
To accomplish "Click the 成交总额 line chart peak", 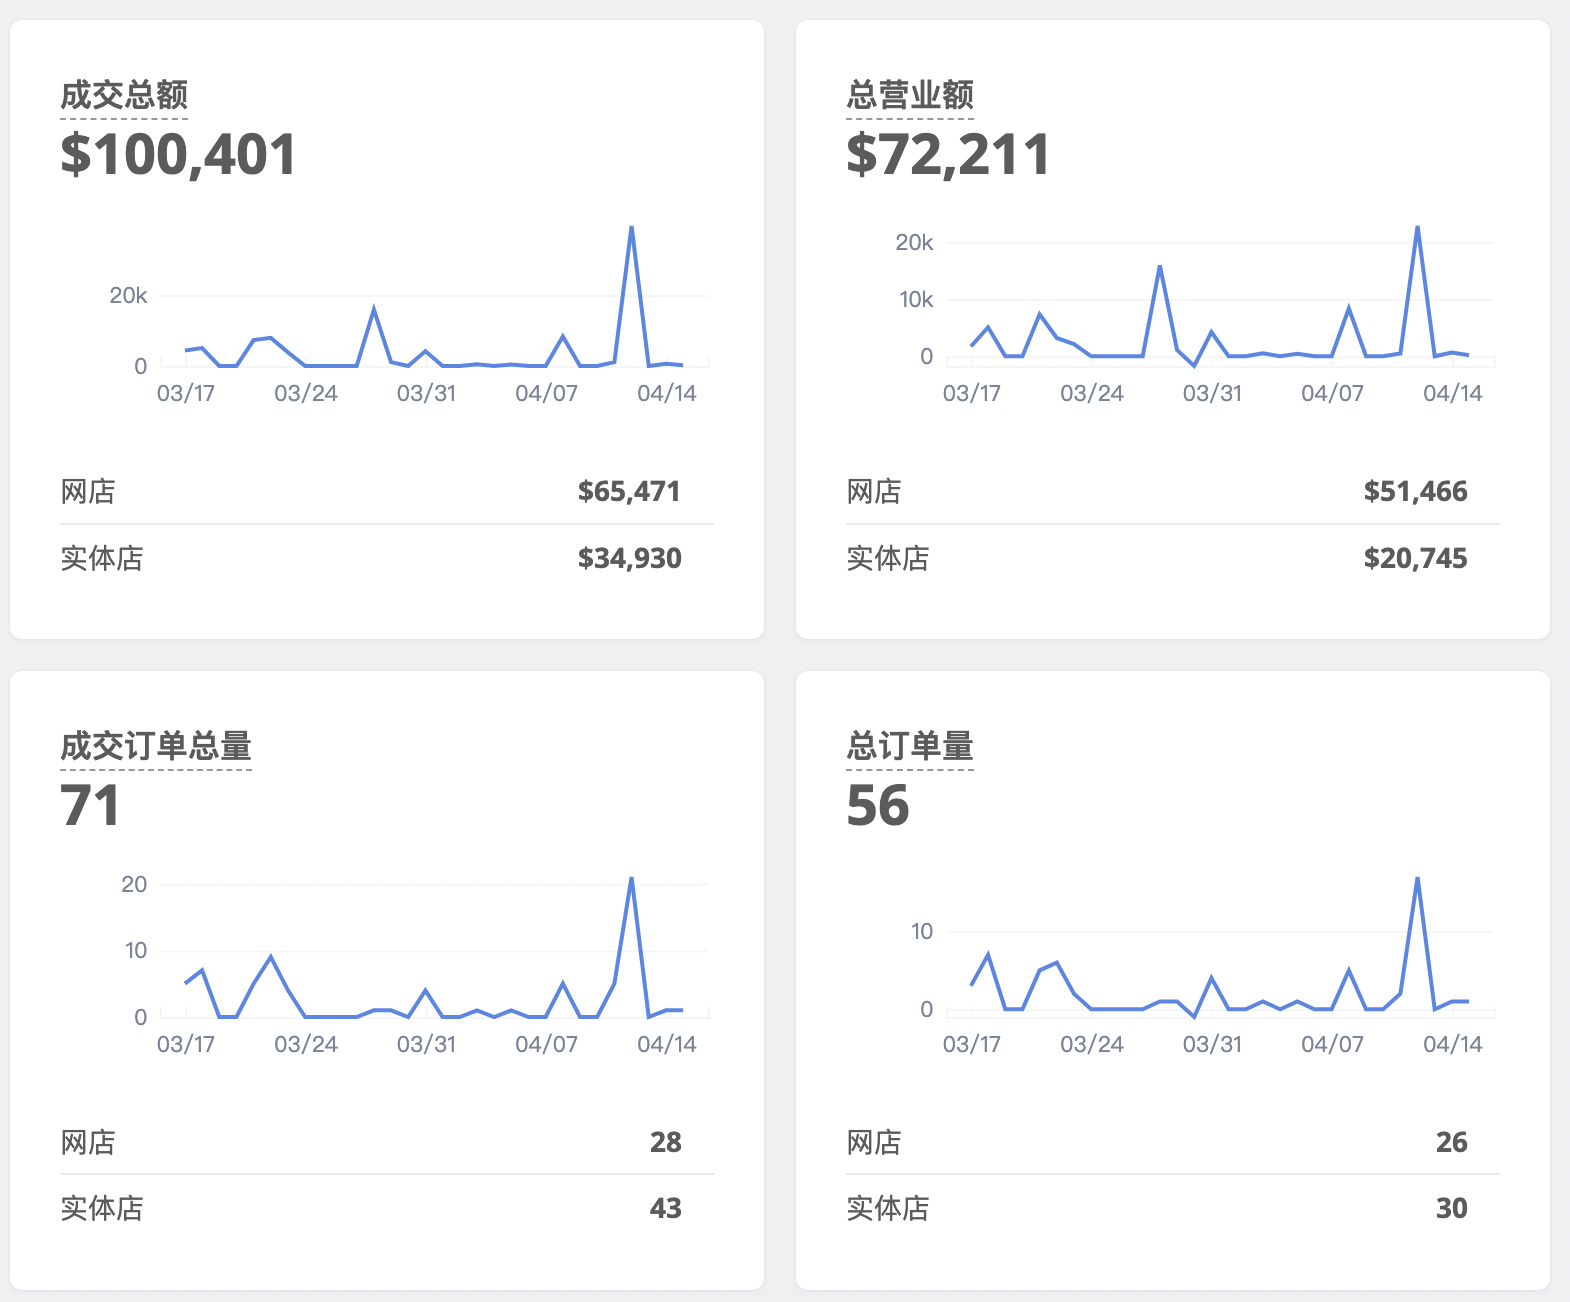I will [x=631, y=228].
